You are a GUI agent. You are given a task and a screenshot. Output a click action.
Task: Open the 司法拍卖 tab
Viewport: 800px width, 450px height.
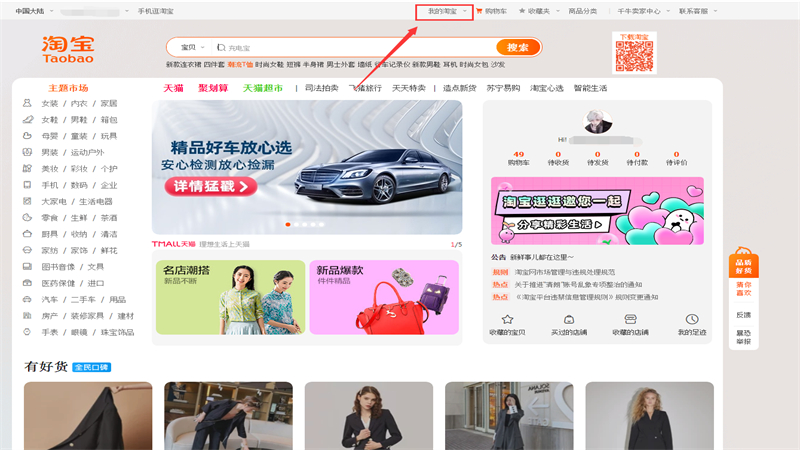pyautogui.click(x=321, y=88)
